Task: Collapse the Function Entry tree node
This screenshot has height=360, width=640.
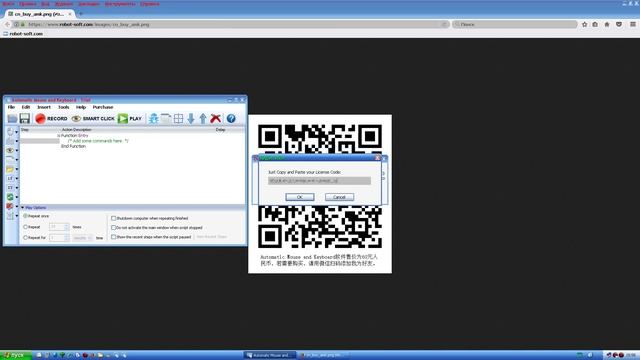Action: pyautogui.click(x=58, y=136)
